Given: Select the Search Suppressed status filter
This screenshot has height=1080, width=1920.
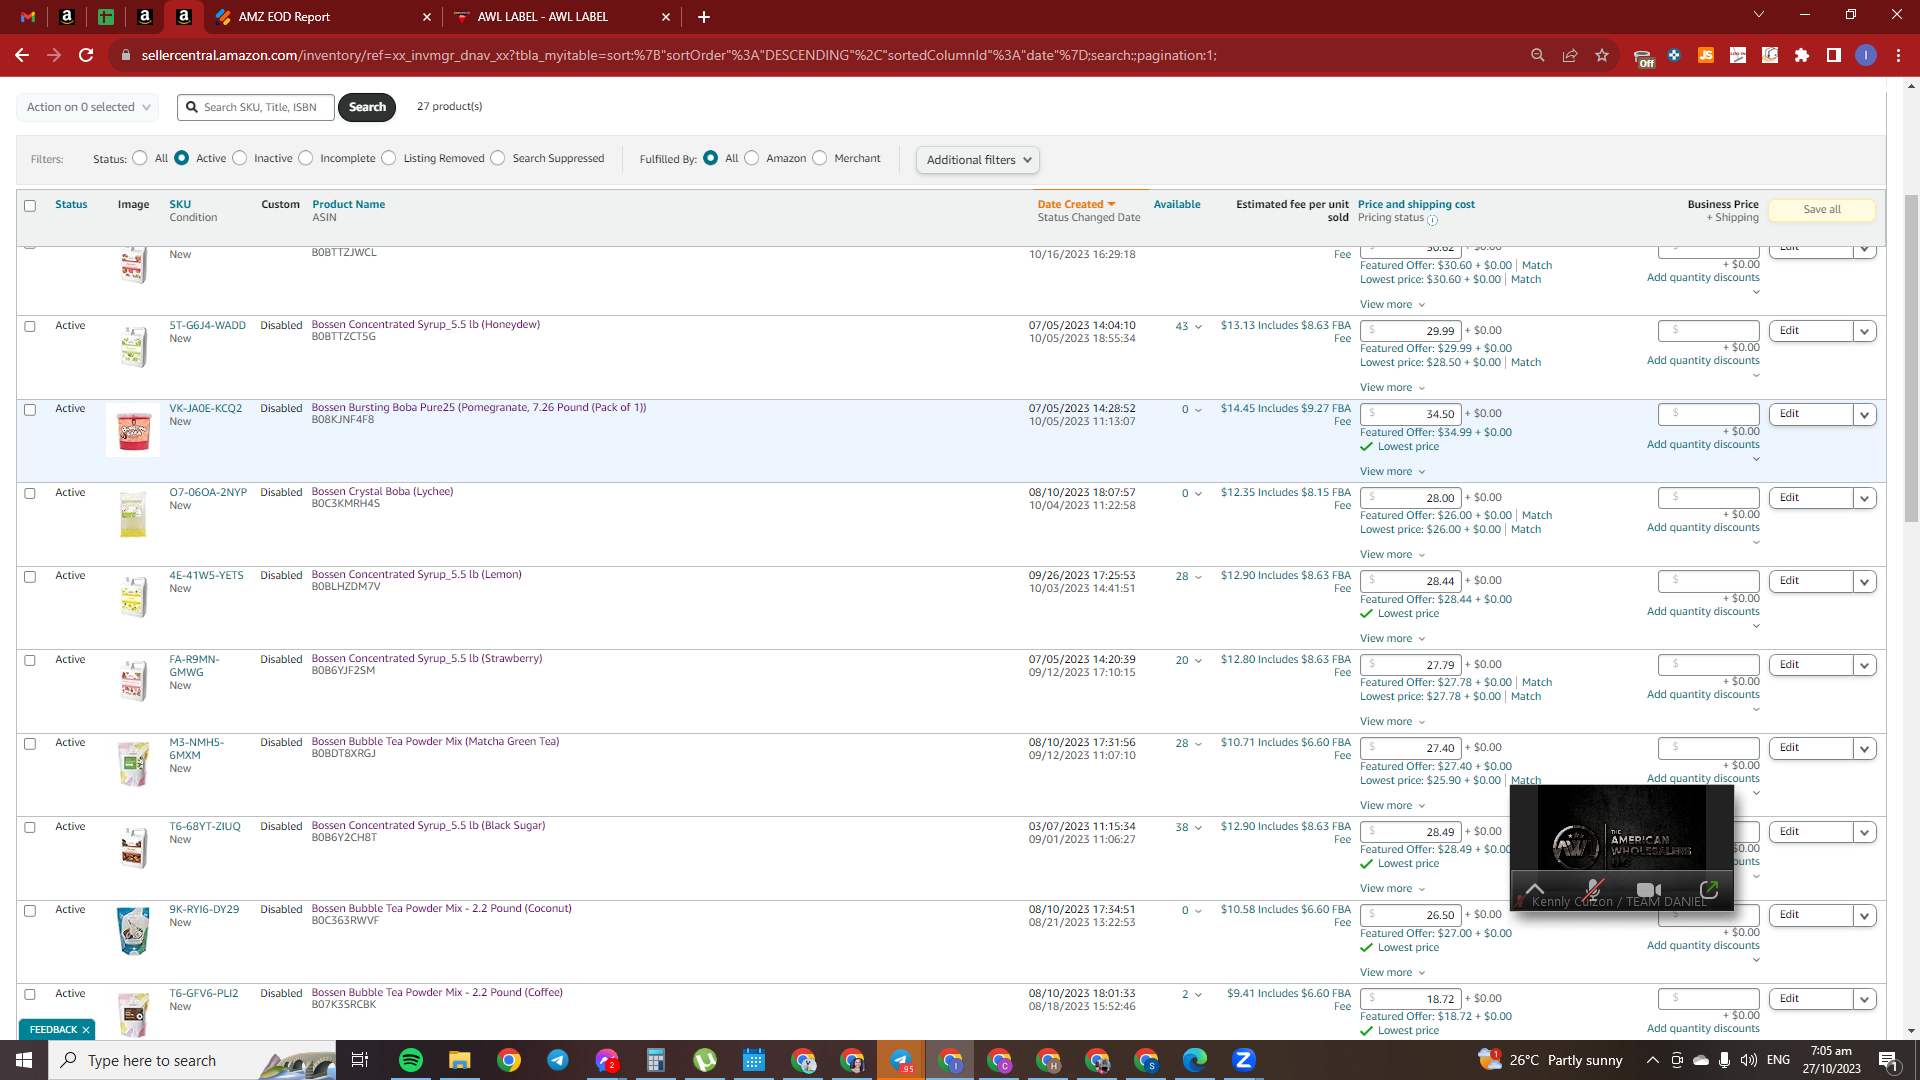Looking at the screenshot, I should pos(498,158).
